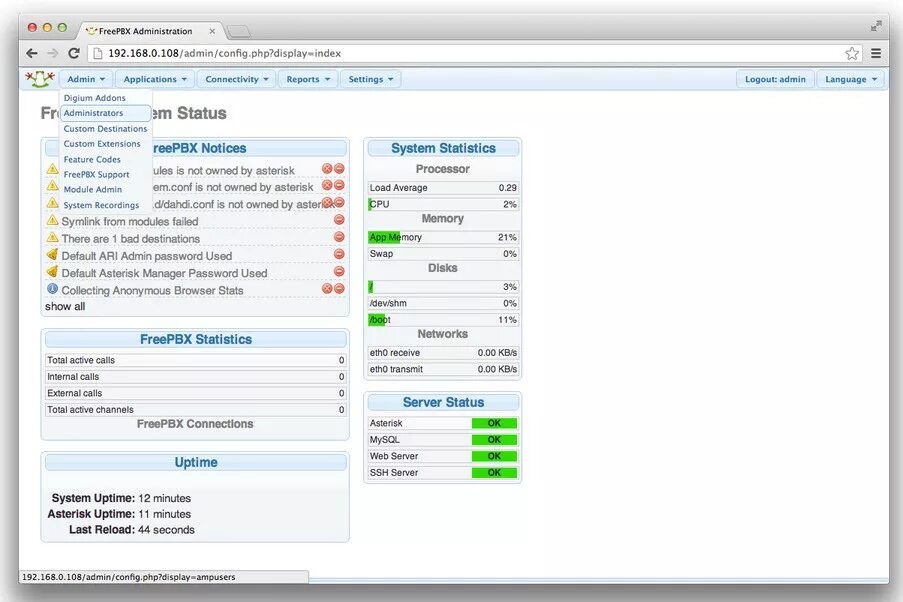Expand the Reports dropdown menu

point(308,79)
